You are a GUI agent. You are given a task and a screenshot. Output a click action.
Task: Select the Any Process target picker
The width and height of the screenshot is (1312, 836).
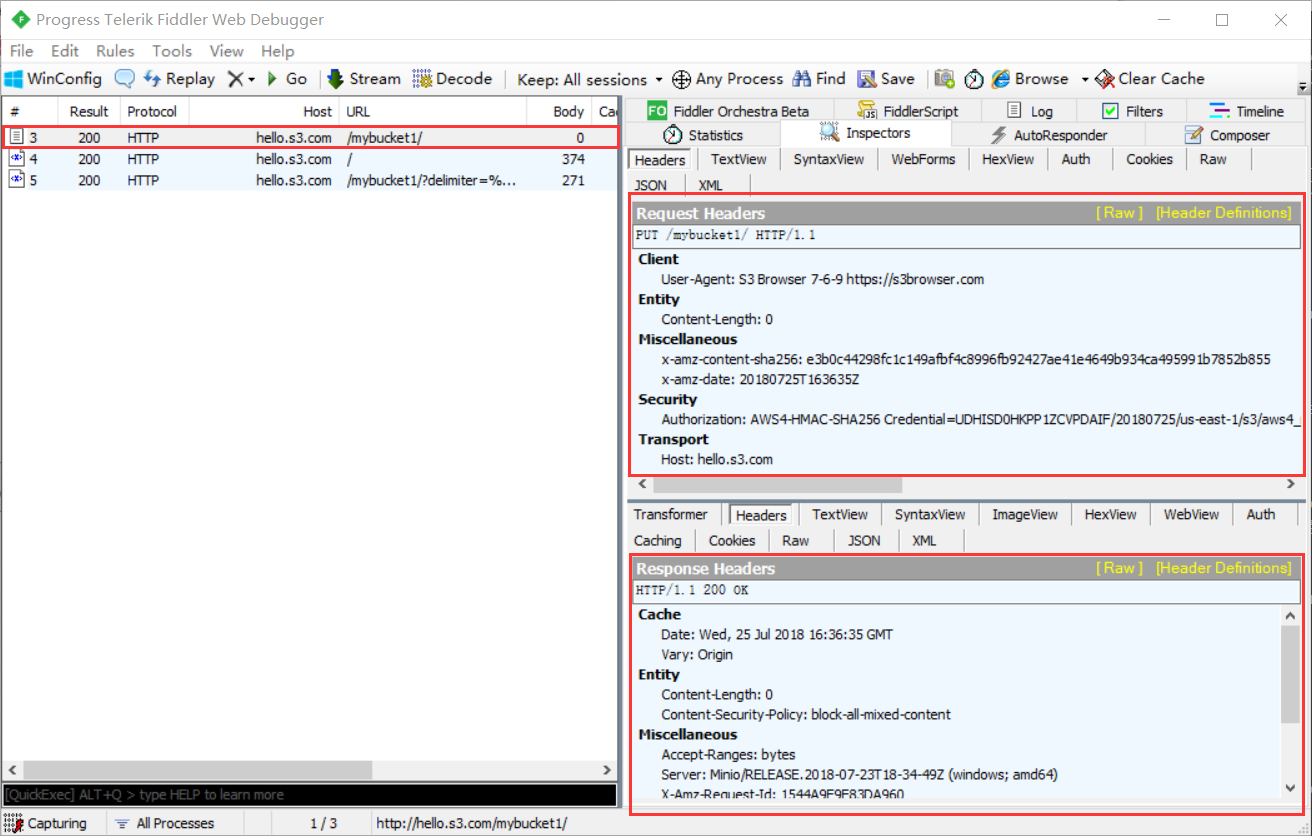(x=727, y=79)
